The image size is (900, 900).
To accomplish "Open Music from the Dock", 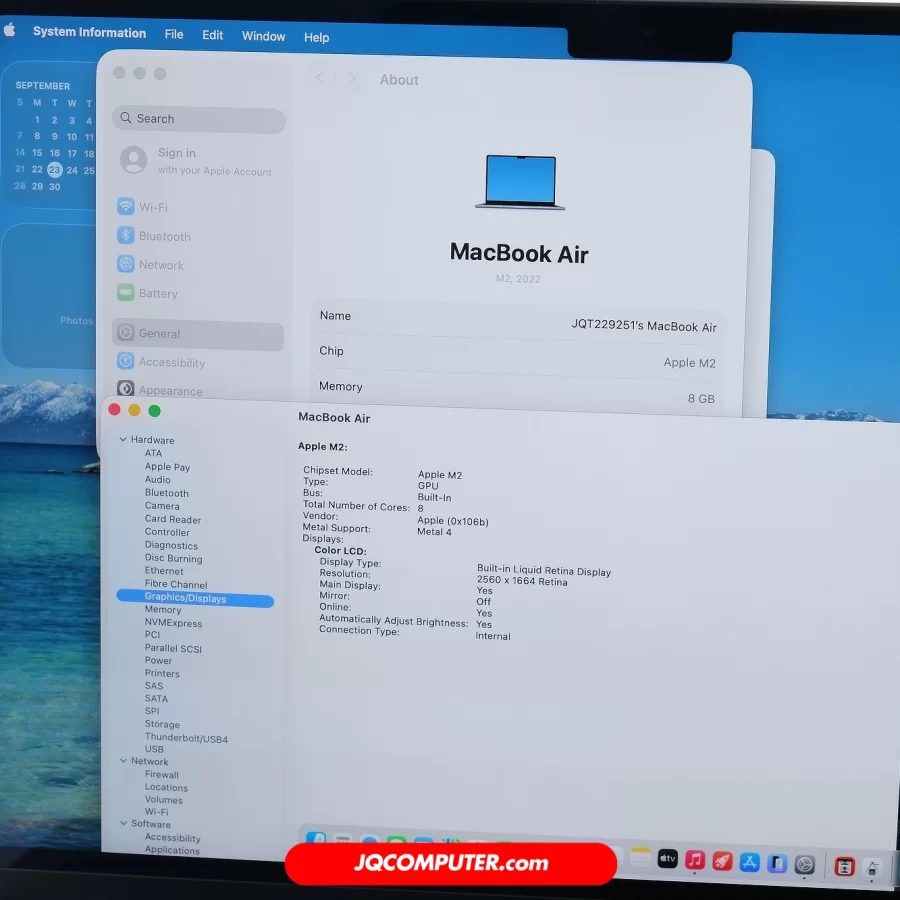I will tap(695, 860).
